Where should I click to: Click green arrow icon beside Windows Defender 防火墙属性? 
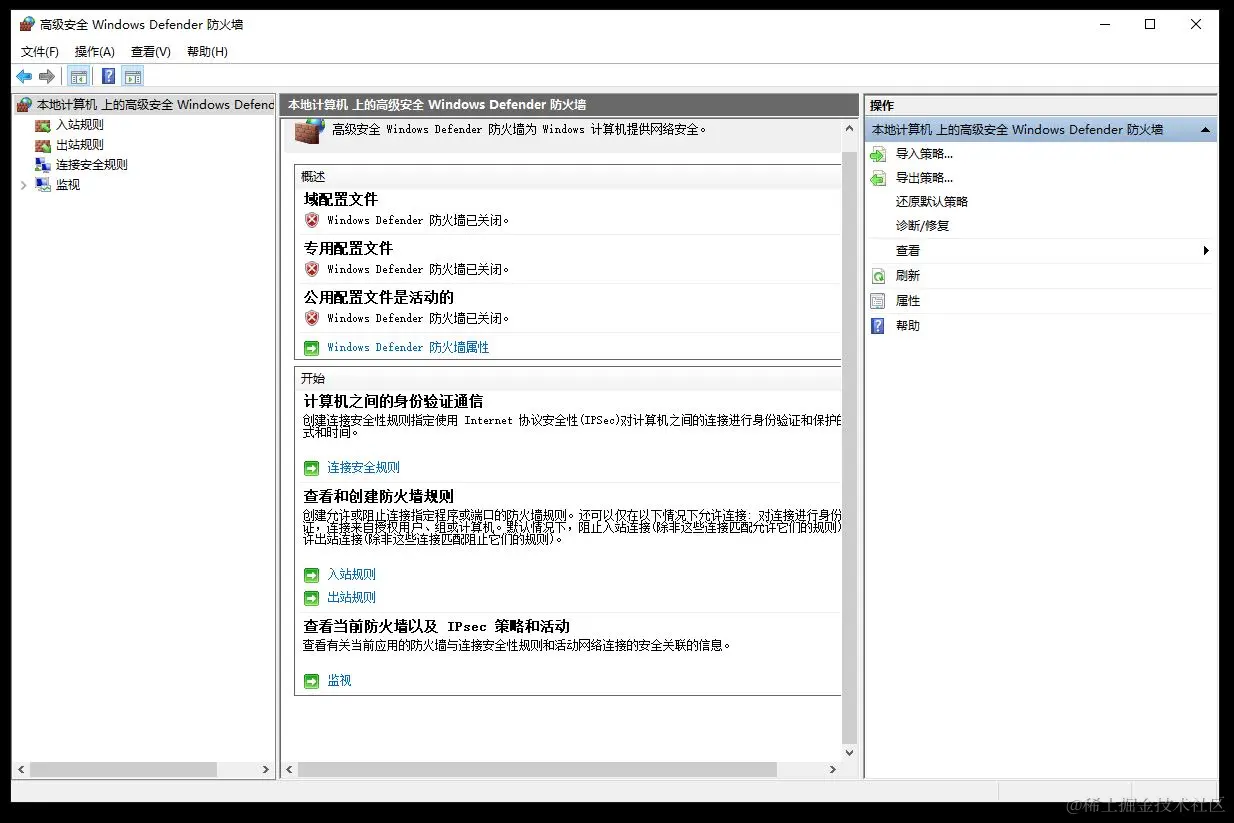pos(312,348)
